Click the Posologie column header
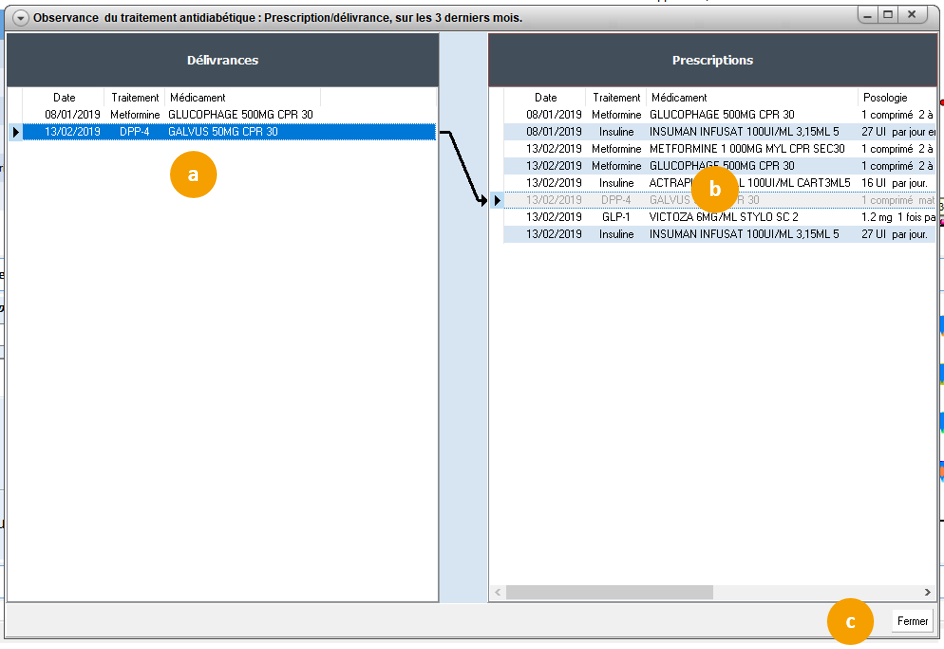944x649 pixels. [885, 98]
